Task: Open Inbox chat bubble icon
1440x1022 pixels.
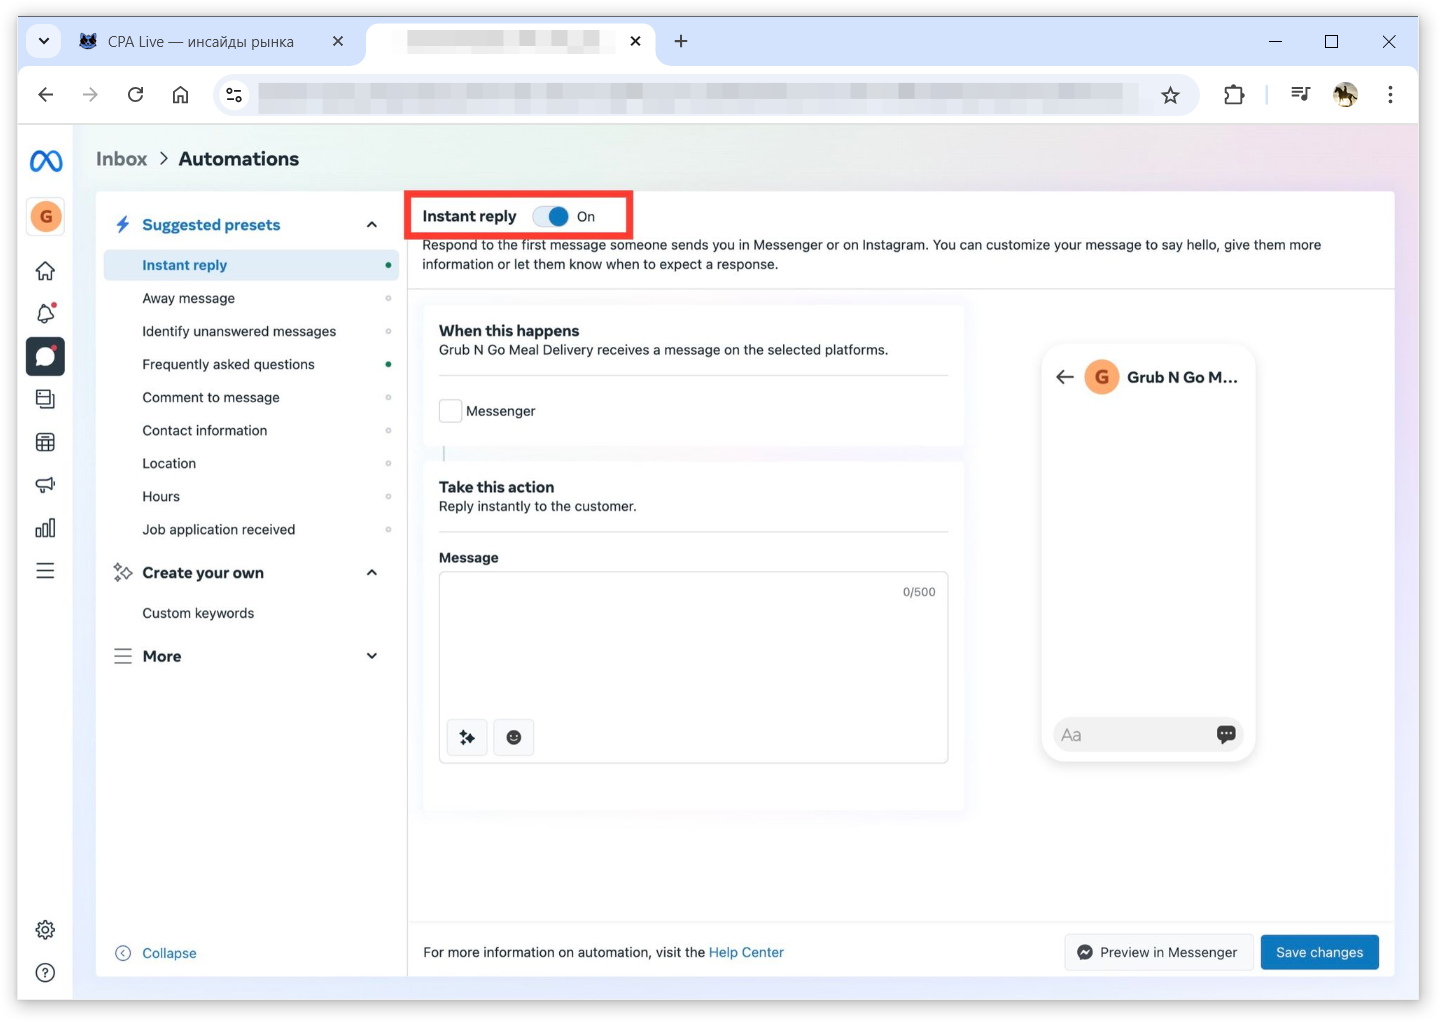Action: pos(45,356)
